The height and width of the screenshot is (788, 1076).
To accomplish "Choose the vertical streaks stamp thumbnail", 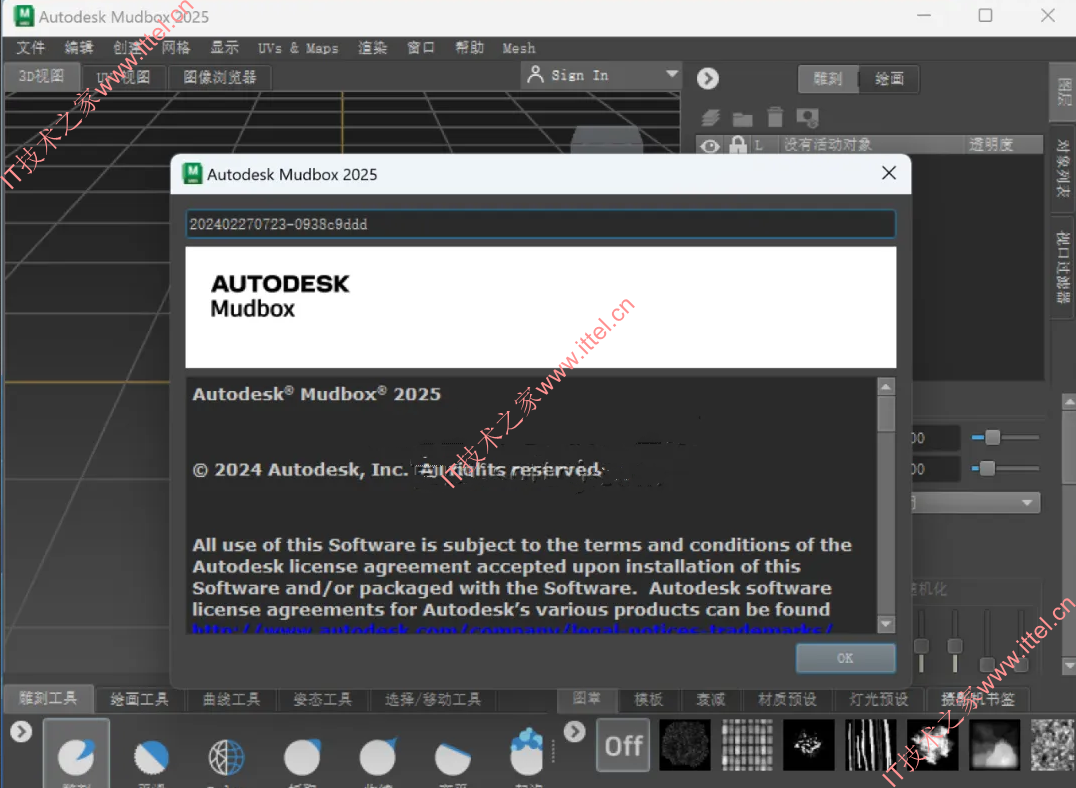I will click(x=870, y=745).
